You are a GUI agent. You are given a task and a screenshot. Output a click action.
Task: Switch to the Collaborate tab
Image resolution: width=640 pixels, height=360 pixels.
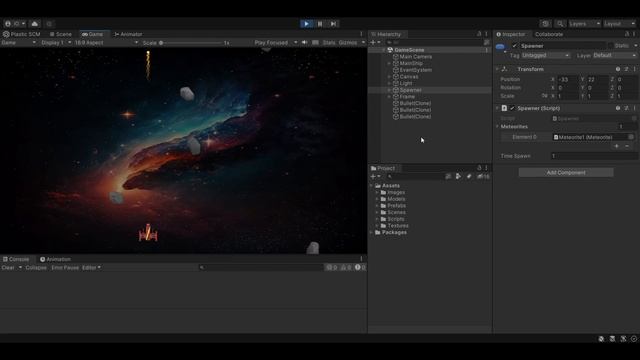click(x=549, y=34)
